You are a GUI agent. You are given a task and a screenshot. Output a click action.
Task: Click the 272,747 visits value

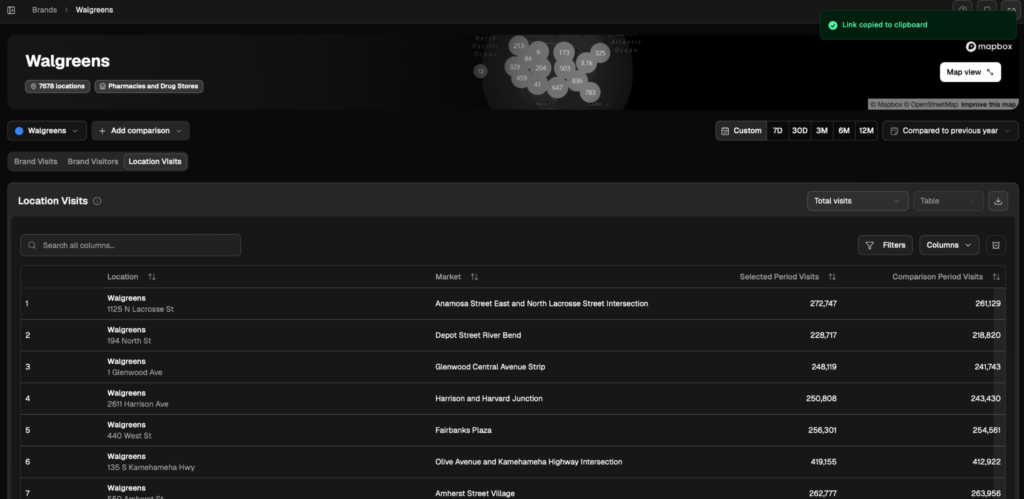pyautogui.click(x=824, y=304)
